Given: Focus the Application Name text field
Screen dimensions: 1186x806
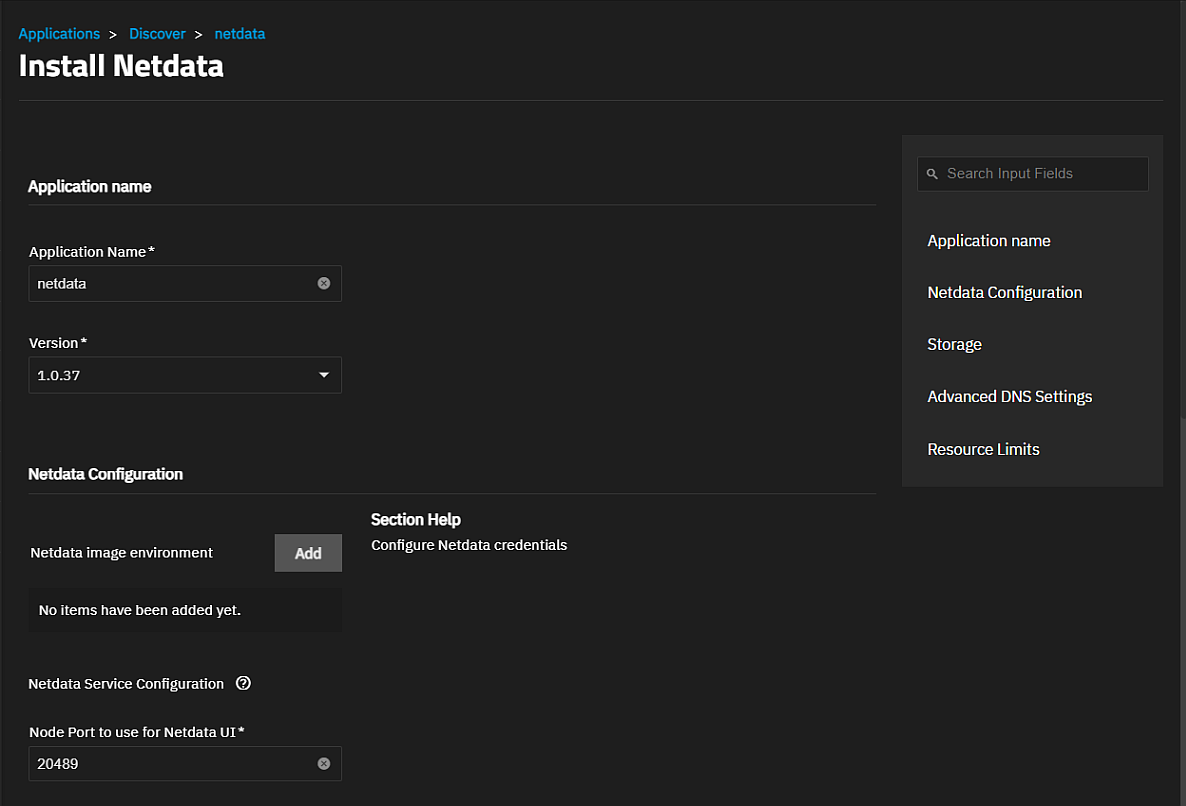Looking at the screenshot, I should click(170, 284).
